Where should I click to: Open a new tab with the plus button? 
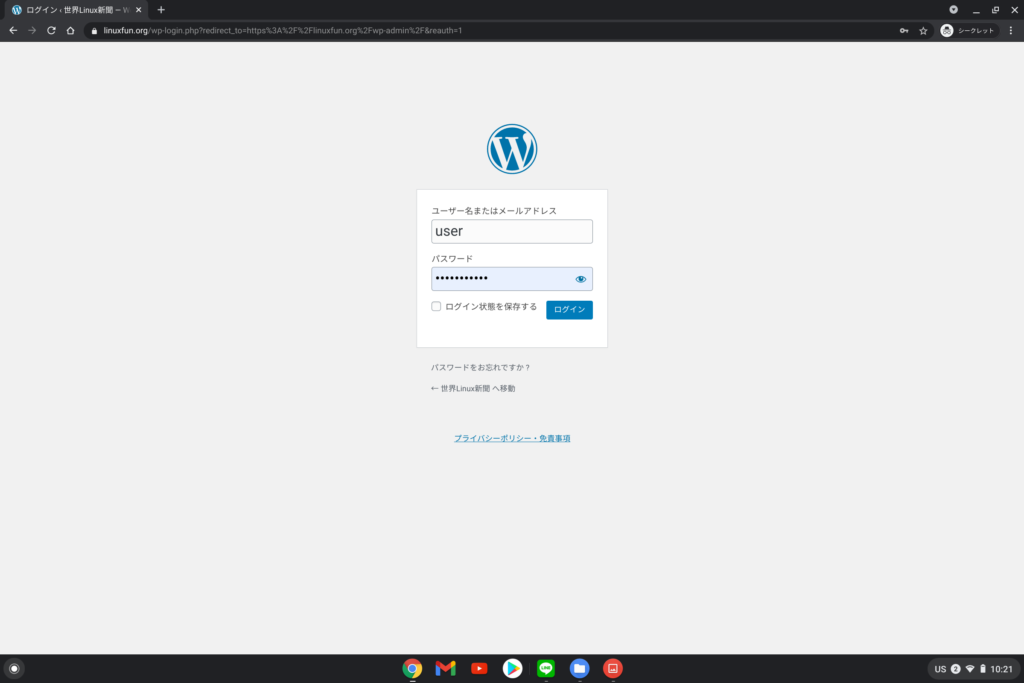[161, 10]
